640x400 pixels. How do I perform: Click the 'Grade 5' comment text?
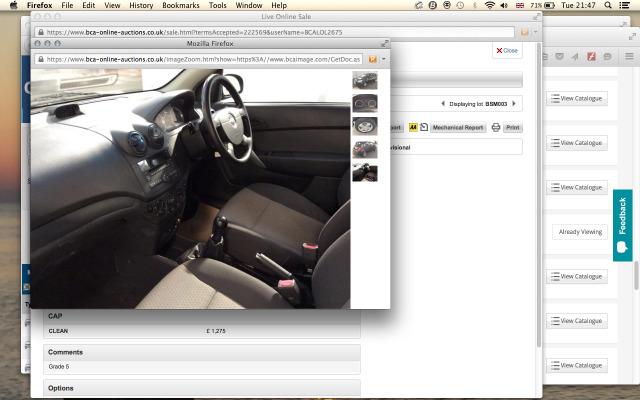(59, 367)
